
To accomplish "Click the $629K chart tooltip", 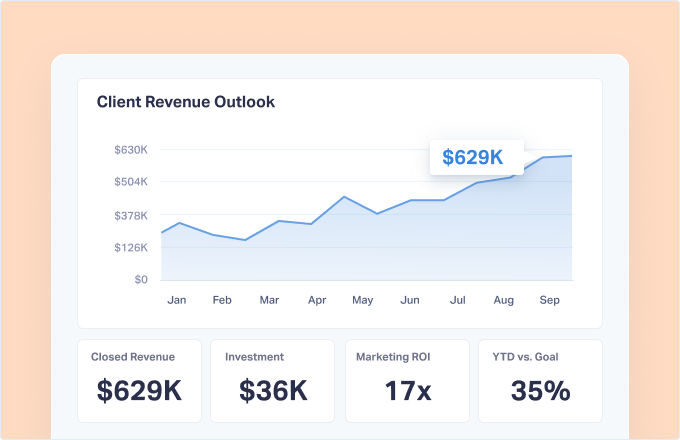I will 477,157.
